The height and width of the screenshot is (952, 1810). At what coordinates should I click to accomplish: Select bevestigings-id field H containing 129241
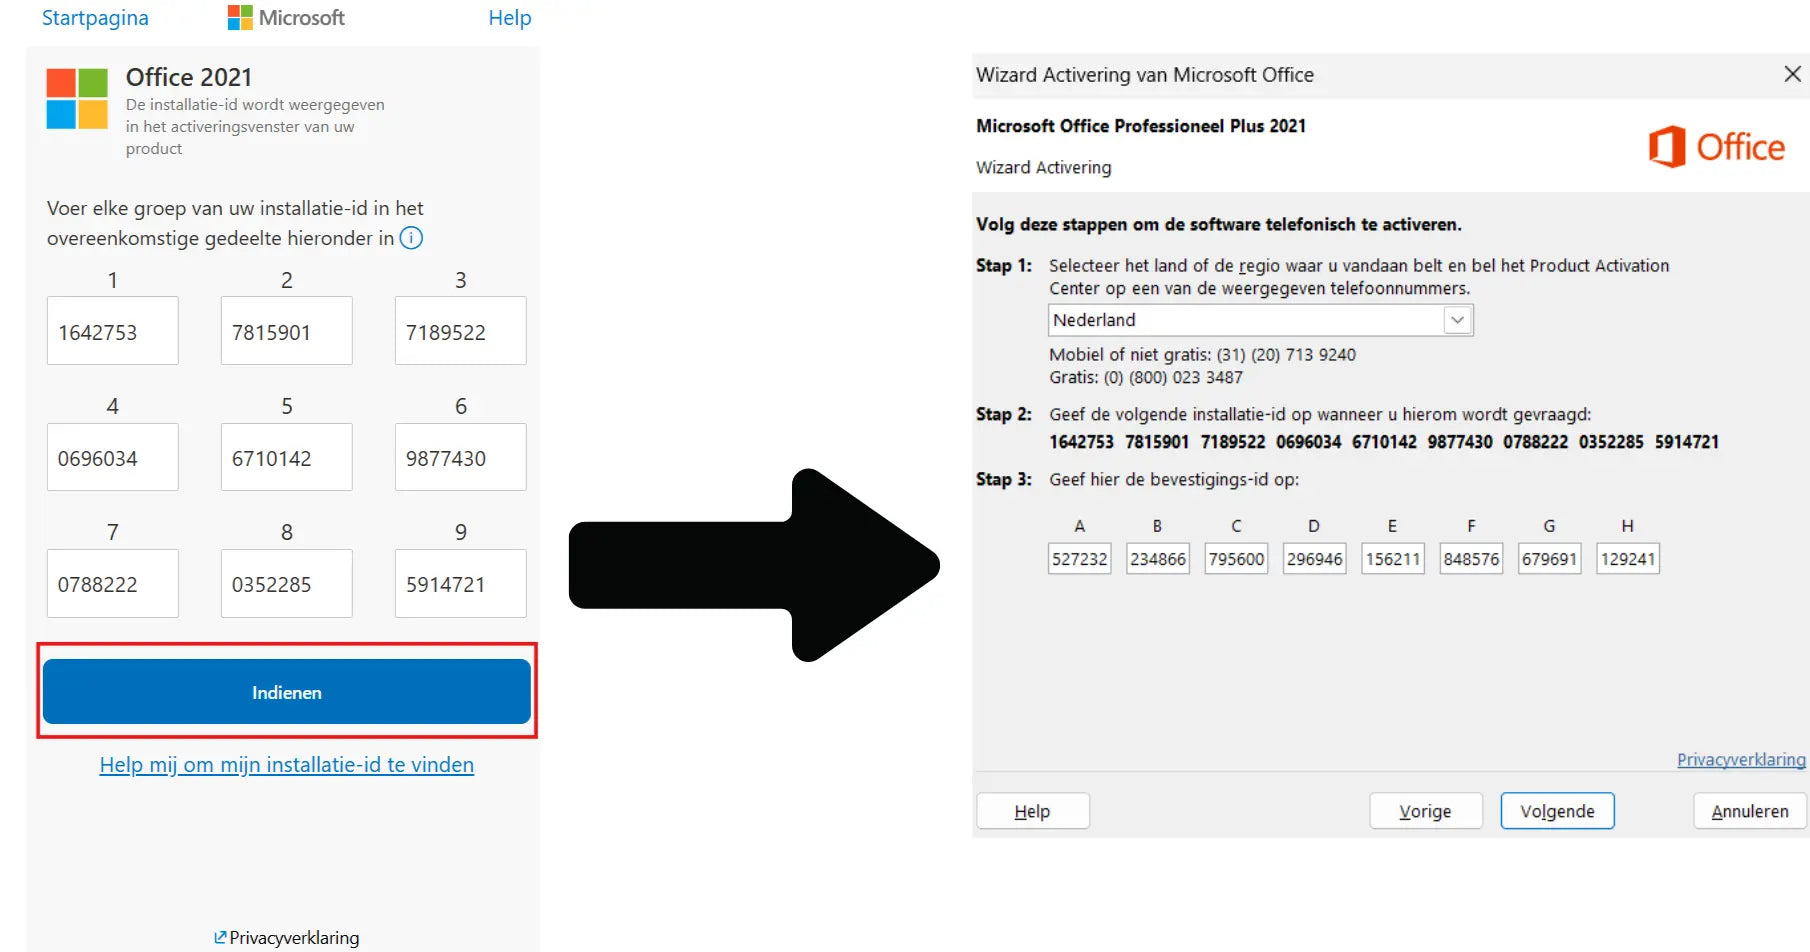click(1628, 559)
